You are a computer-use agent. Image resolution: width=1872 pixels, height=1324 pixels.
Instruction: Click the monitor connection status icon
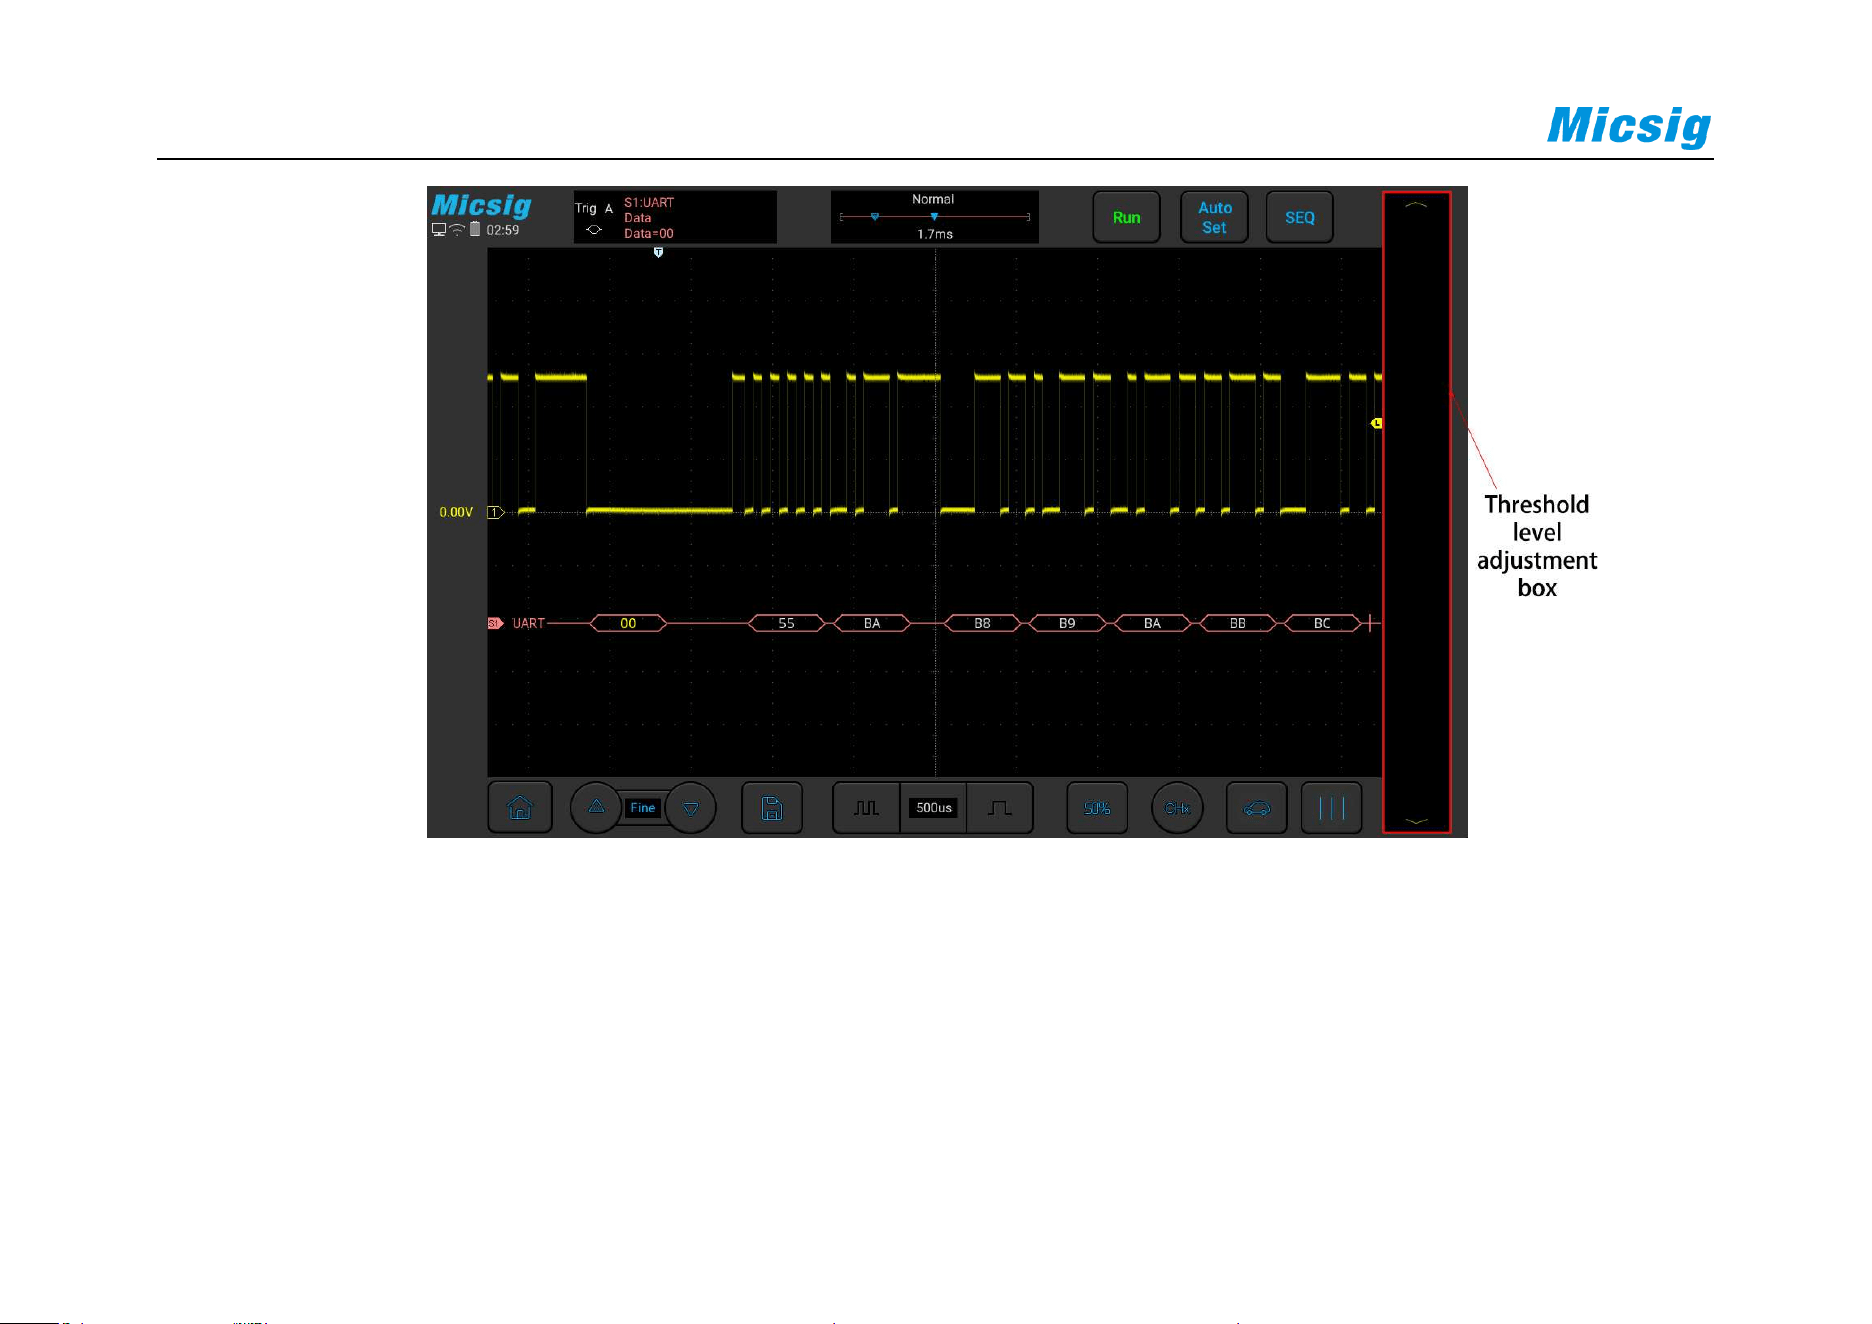pyautogui.click(x=439, y=229)
